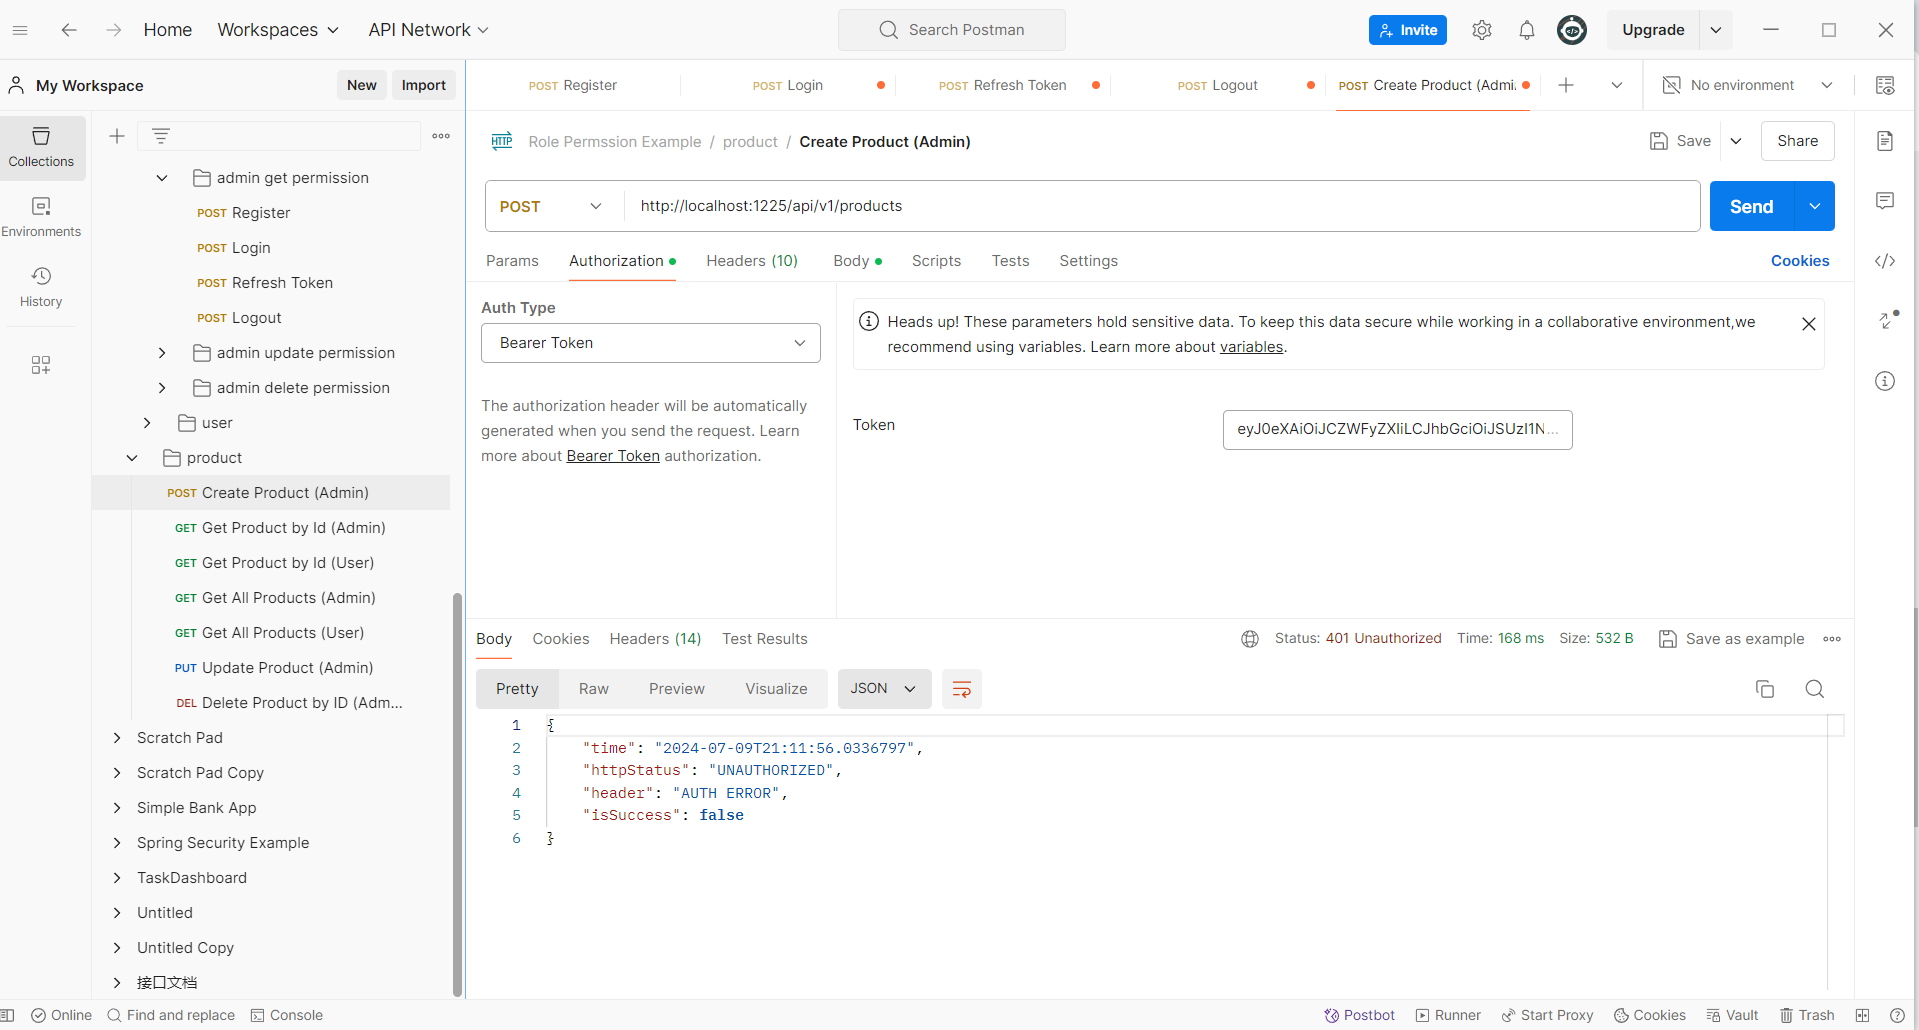Open code snippet icon in right sidebar
1919x1030 pixels.
[x=1885, y=261]
